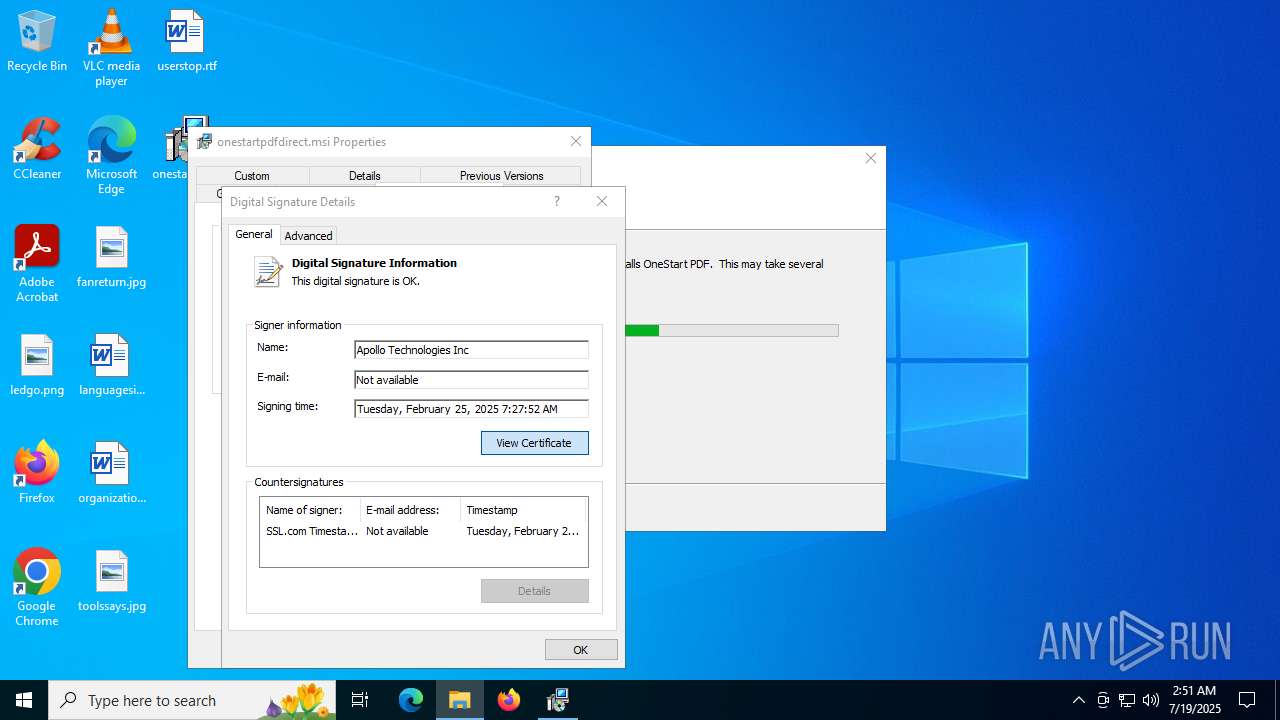Select the ledgo.png desktop file
Screen dimensions: 1280x720
(x=37, y=365)
